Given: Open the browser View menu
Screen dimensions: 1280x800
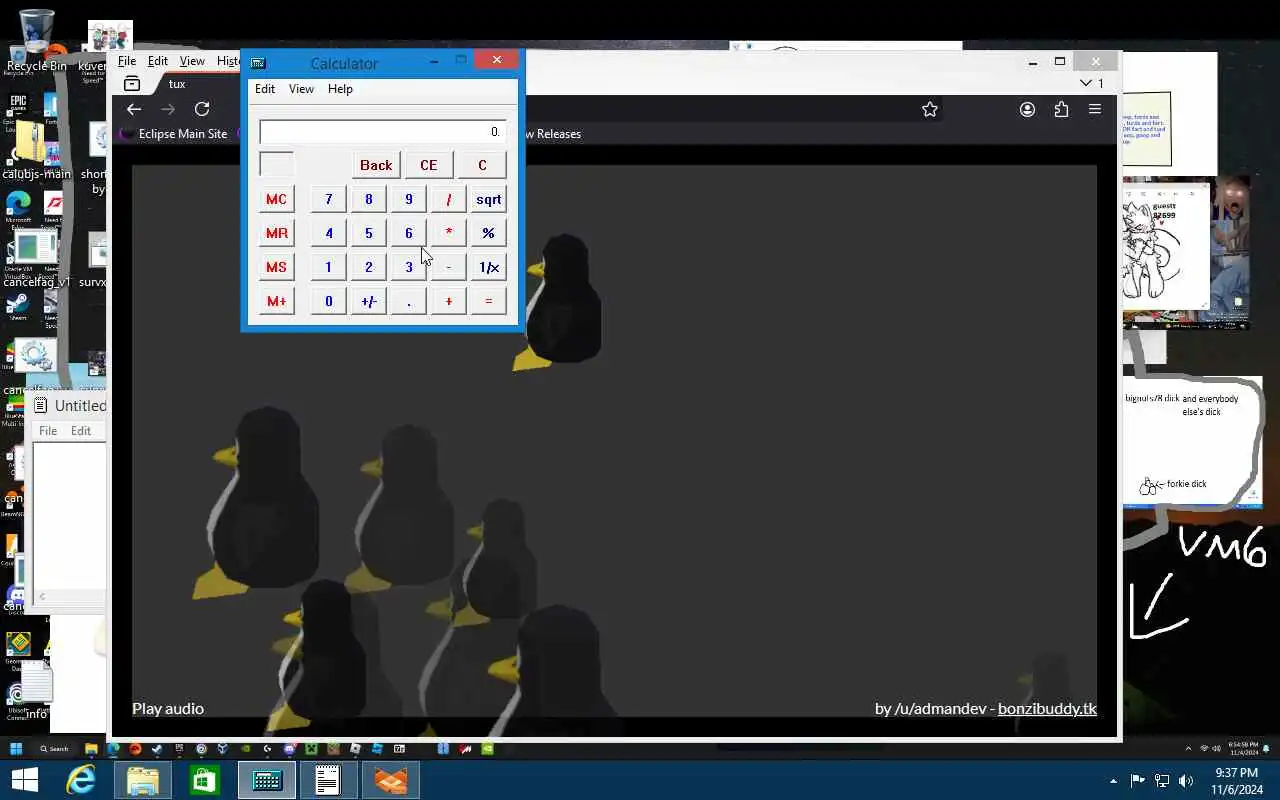Looking at the screenshot, I should tap(192, 61).
